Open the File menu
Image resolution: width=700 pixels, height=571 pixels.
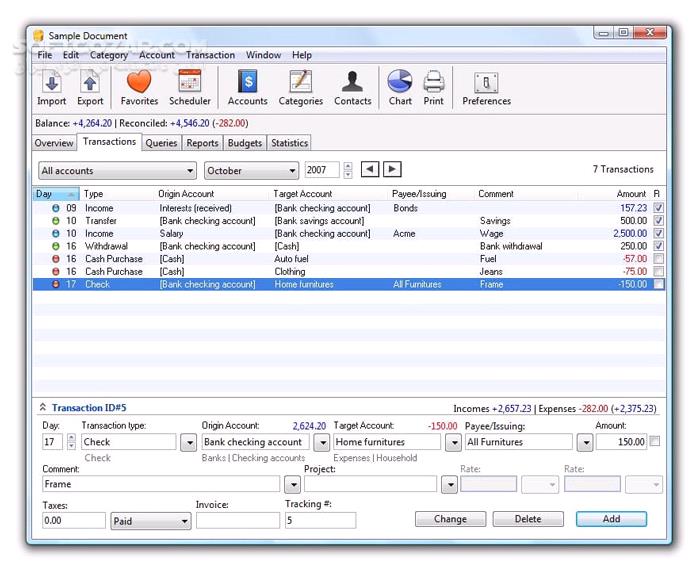(45, 55)
